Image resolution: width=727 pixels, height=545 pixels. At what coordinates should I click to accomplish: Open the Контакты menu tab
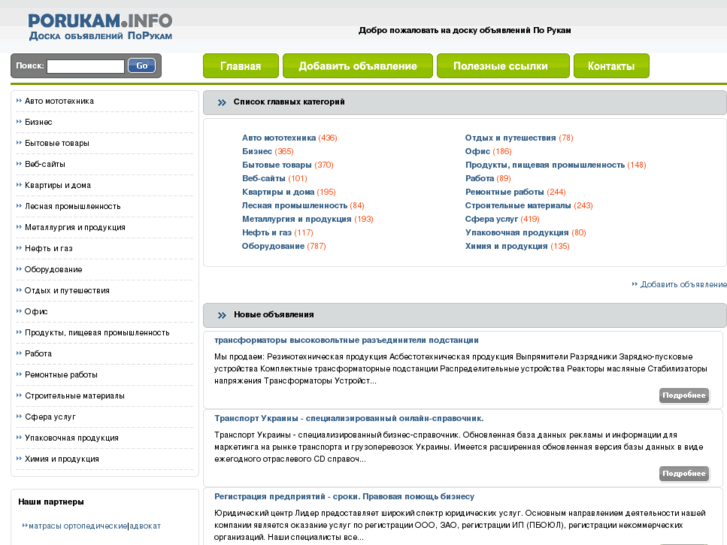click(x=611, y=66)
